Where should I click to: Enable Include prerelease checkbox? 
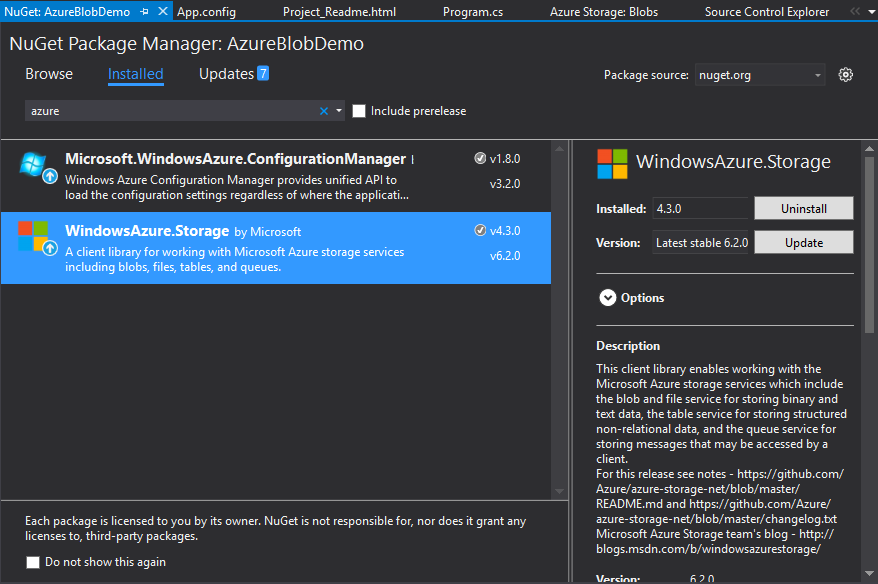(x=359, y=111)
